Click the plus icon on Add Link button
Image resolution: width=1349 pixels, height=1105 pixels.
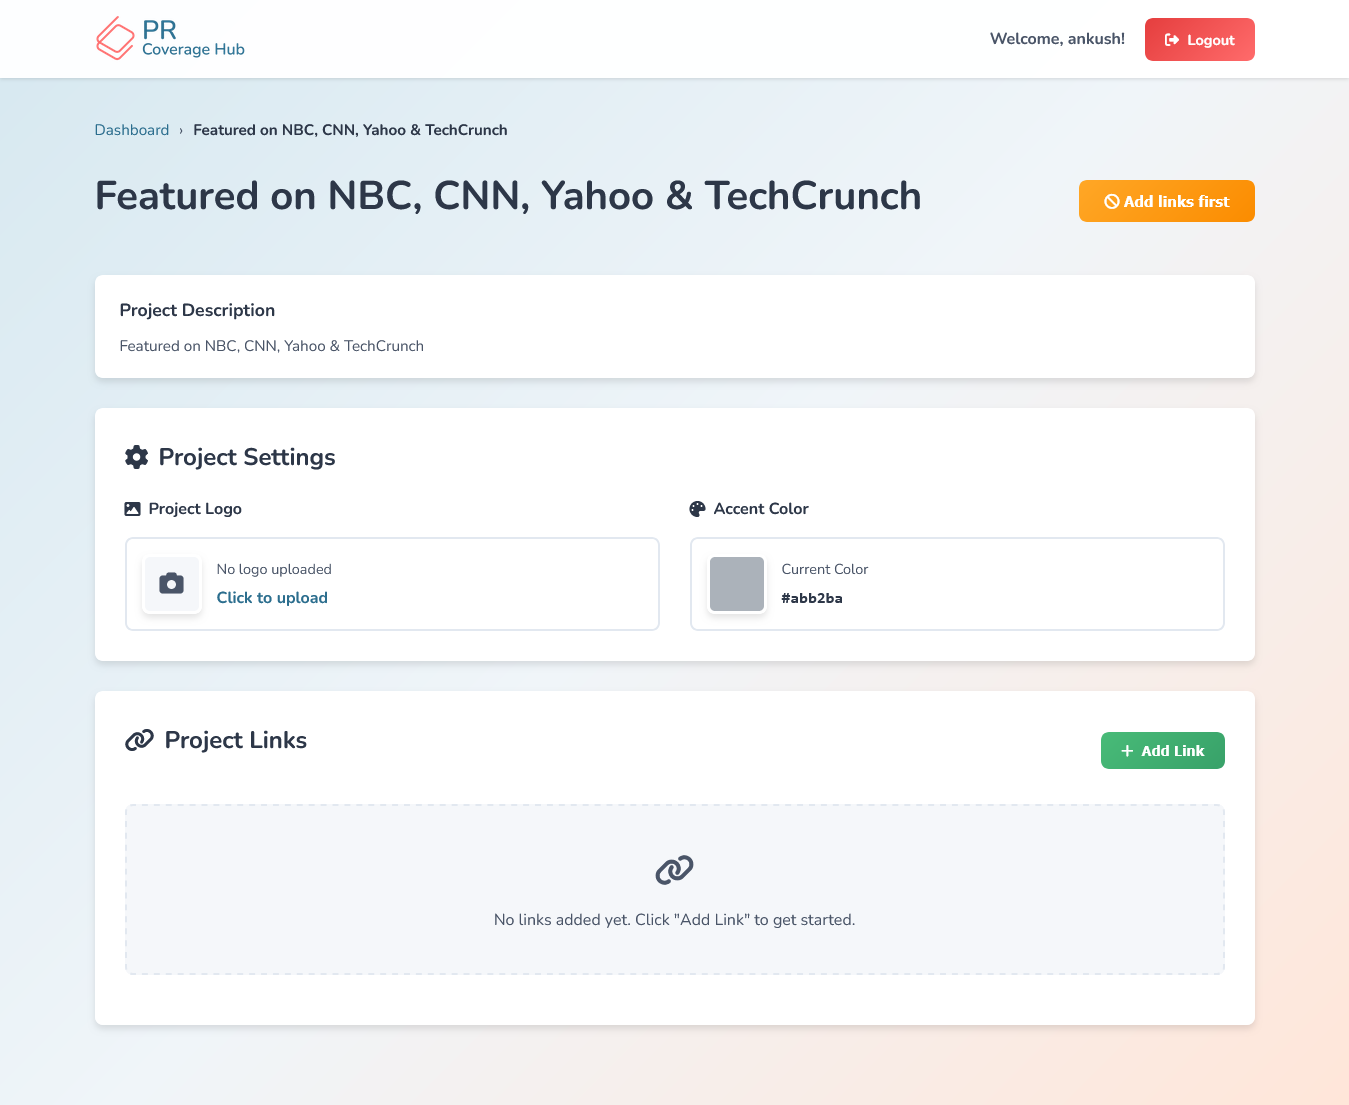tap(1127, 751)
